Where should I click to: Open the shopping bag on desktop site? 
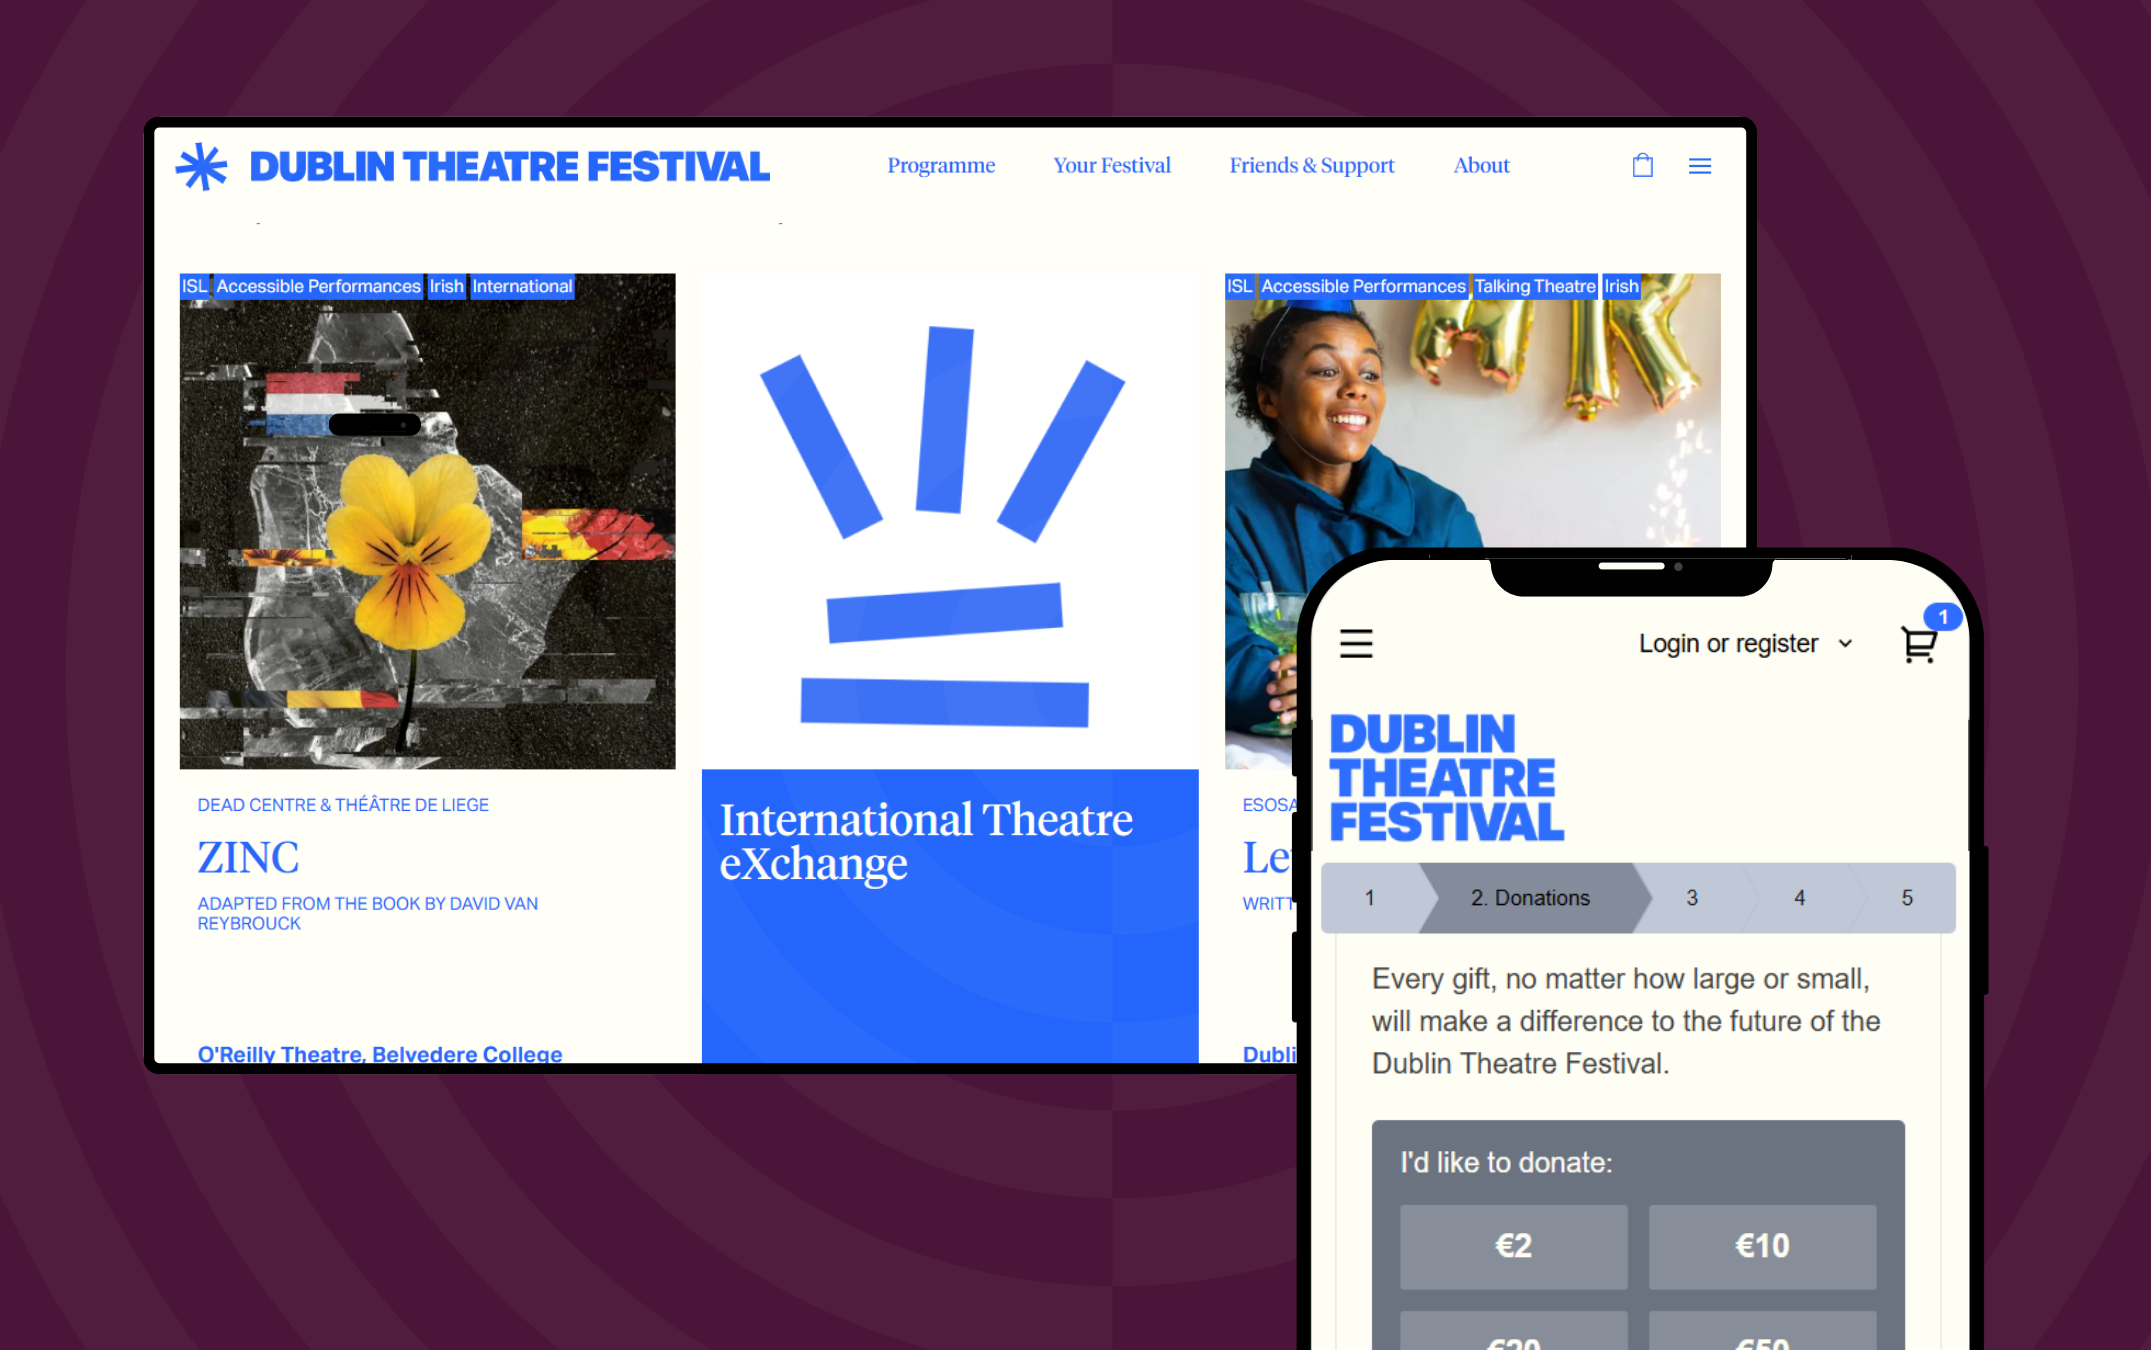point(1643,165)
